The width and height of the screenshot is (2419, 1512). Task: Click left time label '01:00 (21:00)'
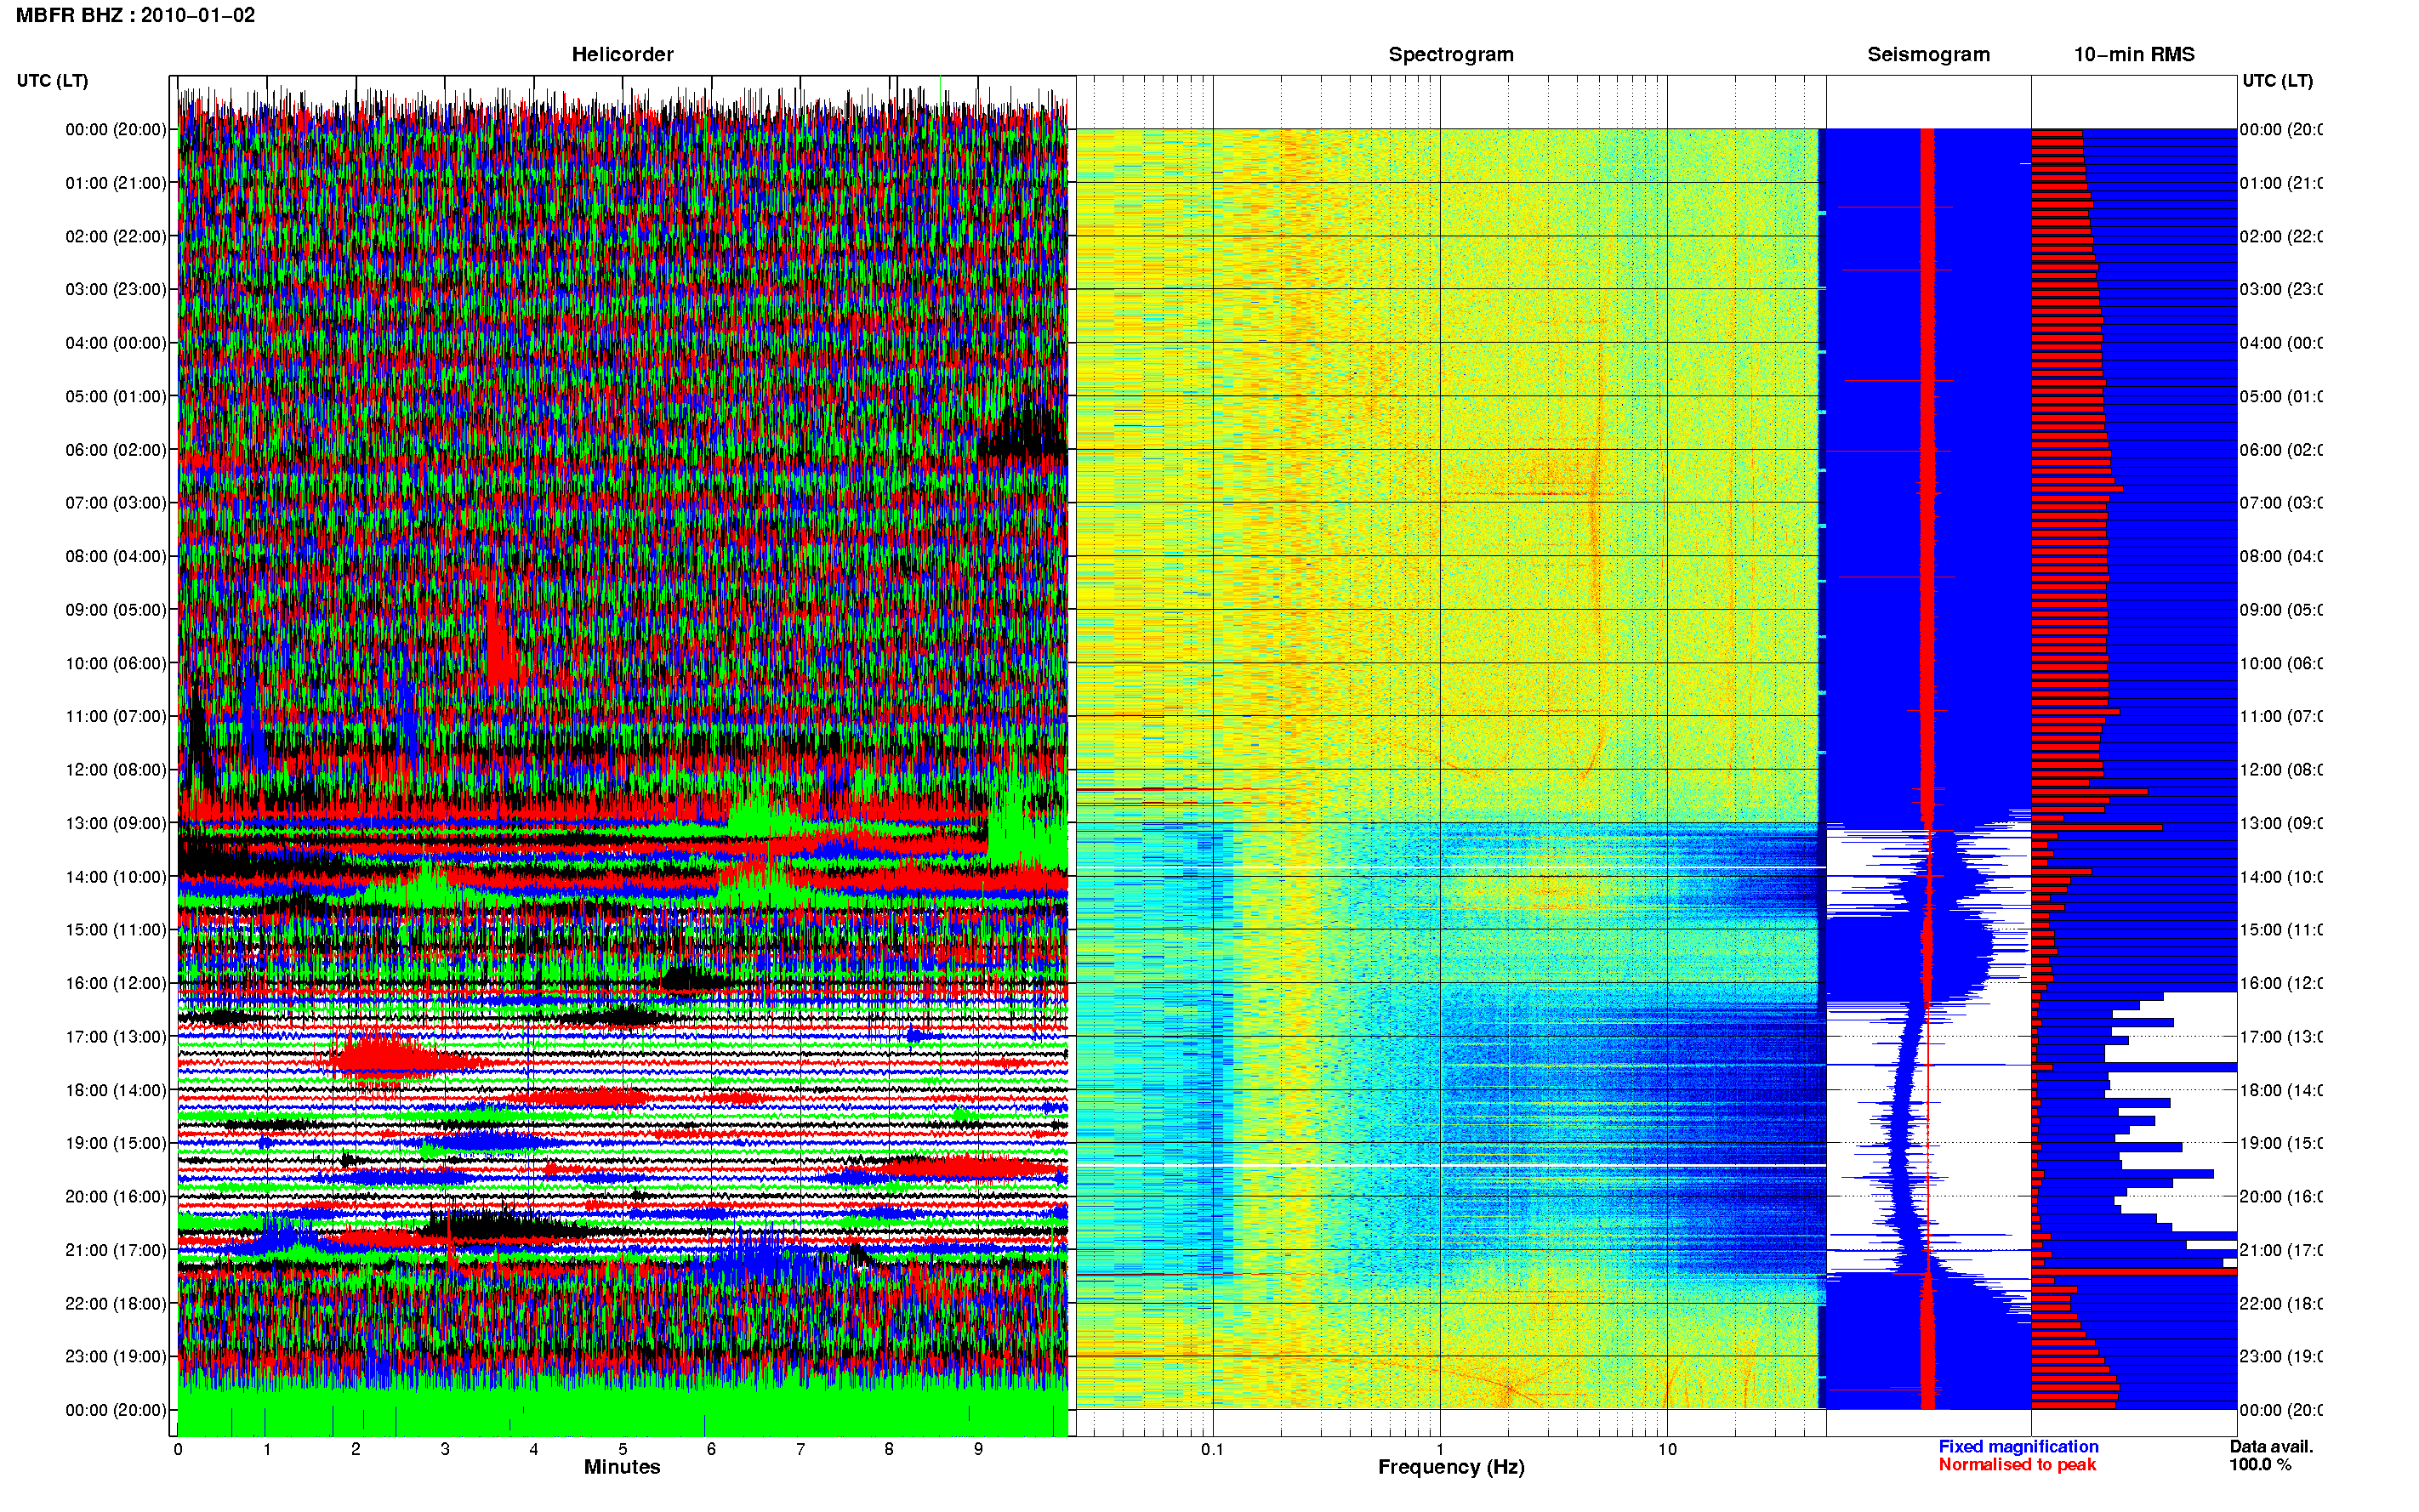[116, 183]
